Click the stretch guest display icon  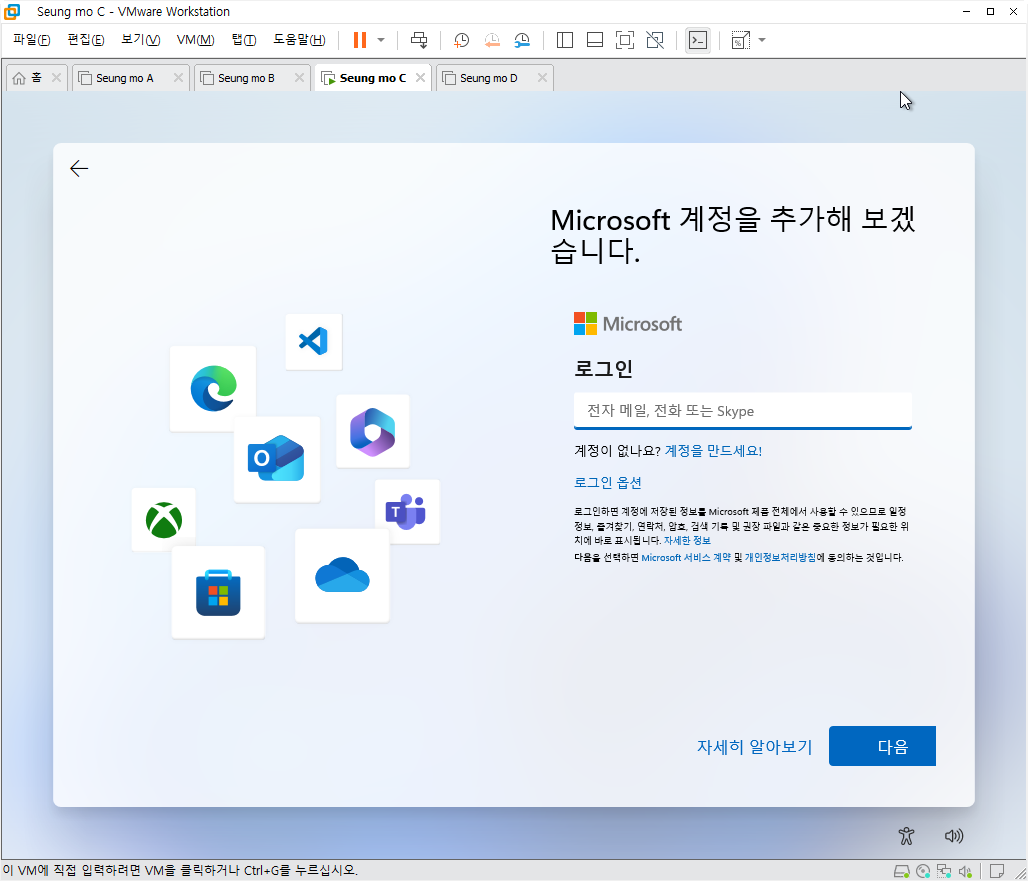(740, 40)
